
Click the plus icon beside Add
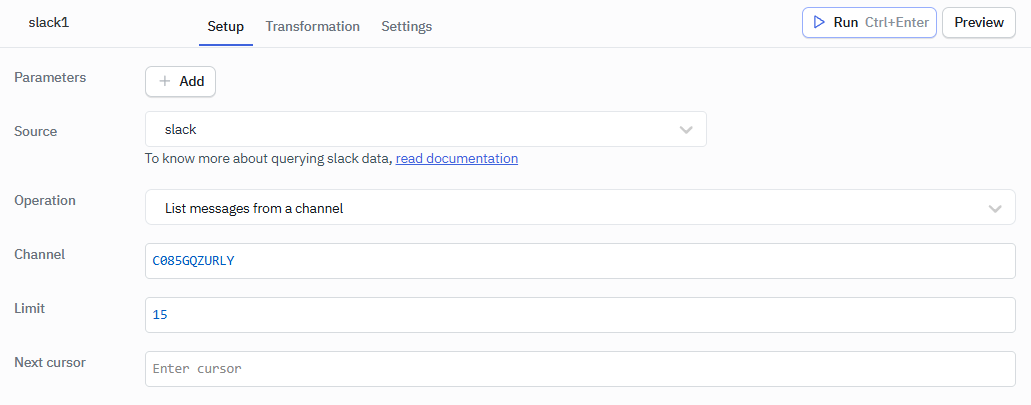click(165, 81)
